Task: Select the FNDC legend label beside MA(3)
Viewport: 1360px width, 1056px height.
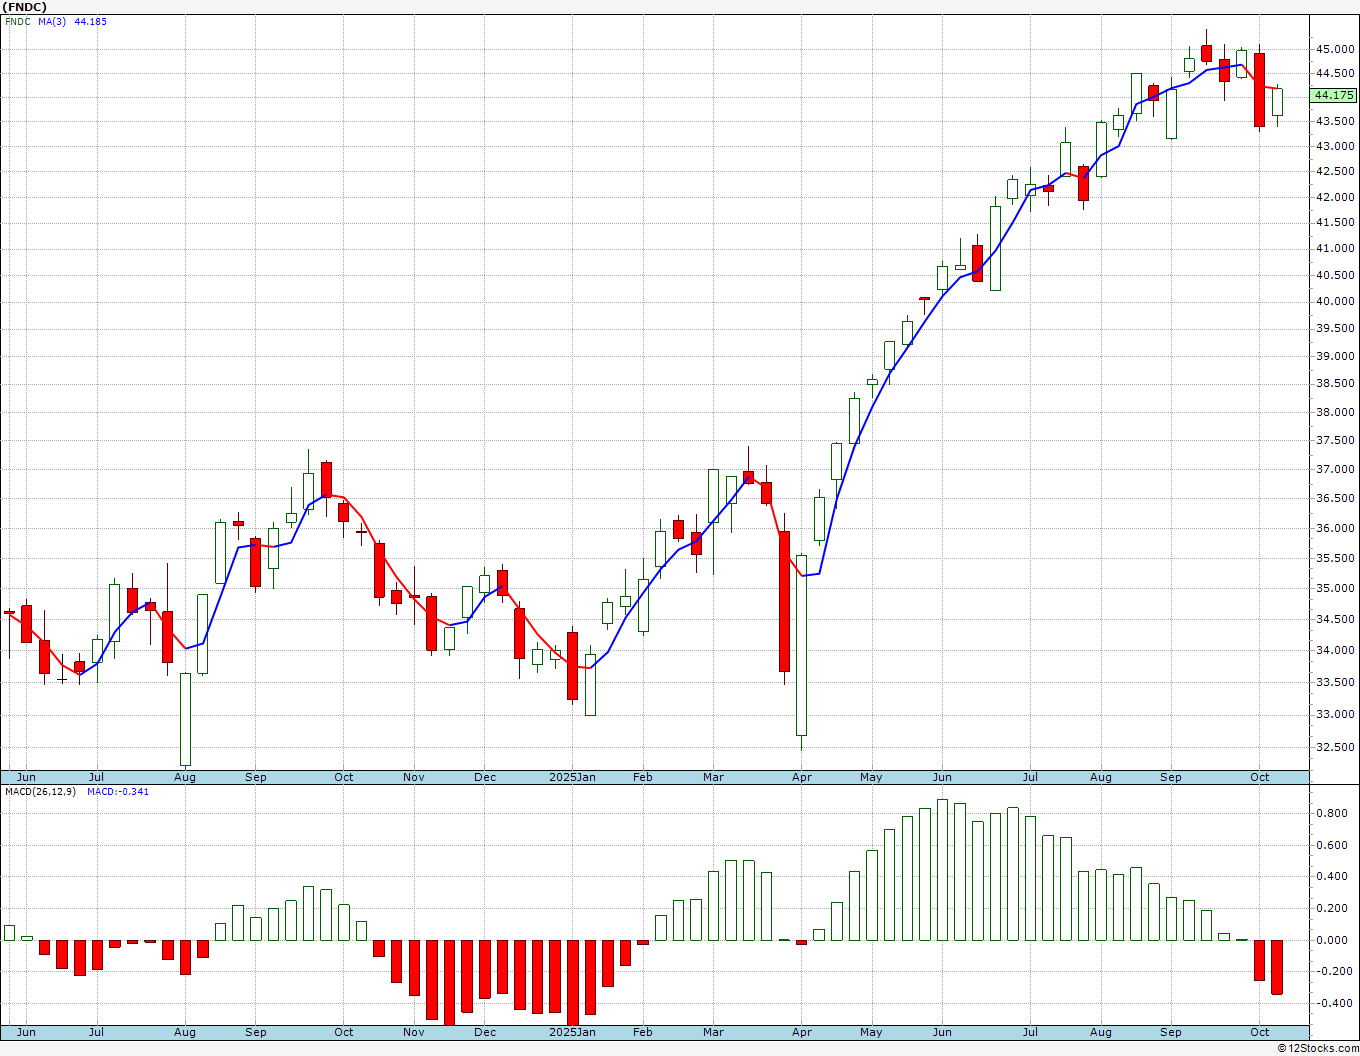Action: [18, 21]
